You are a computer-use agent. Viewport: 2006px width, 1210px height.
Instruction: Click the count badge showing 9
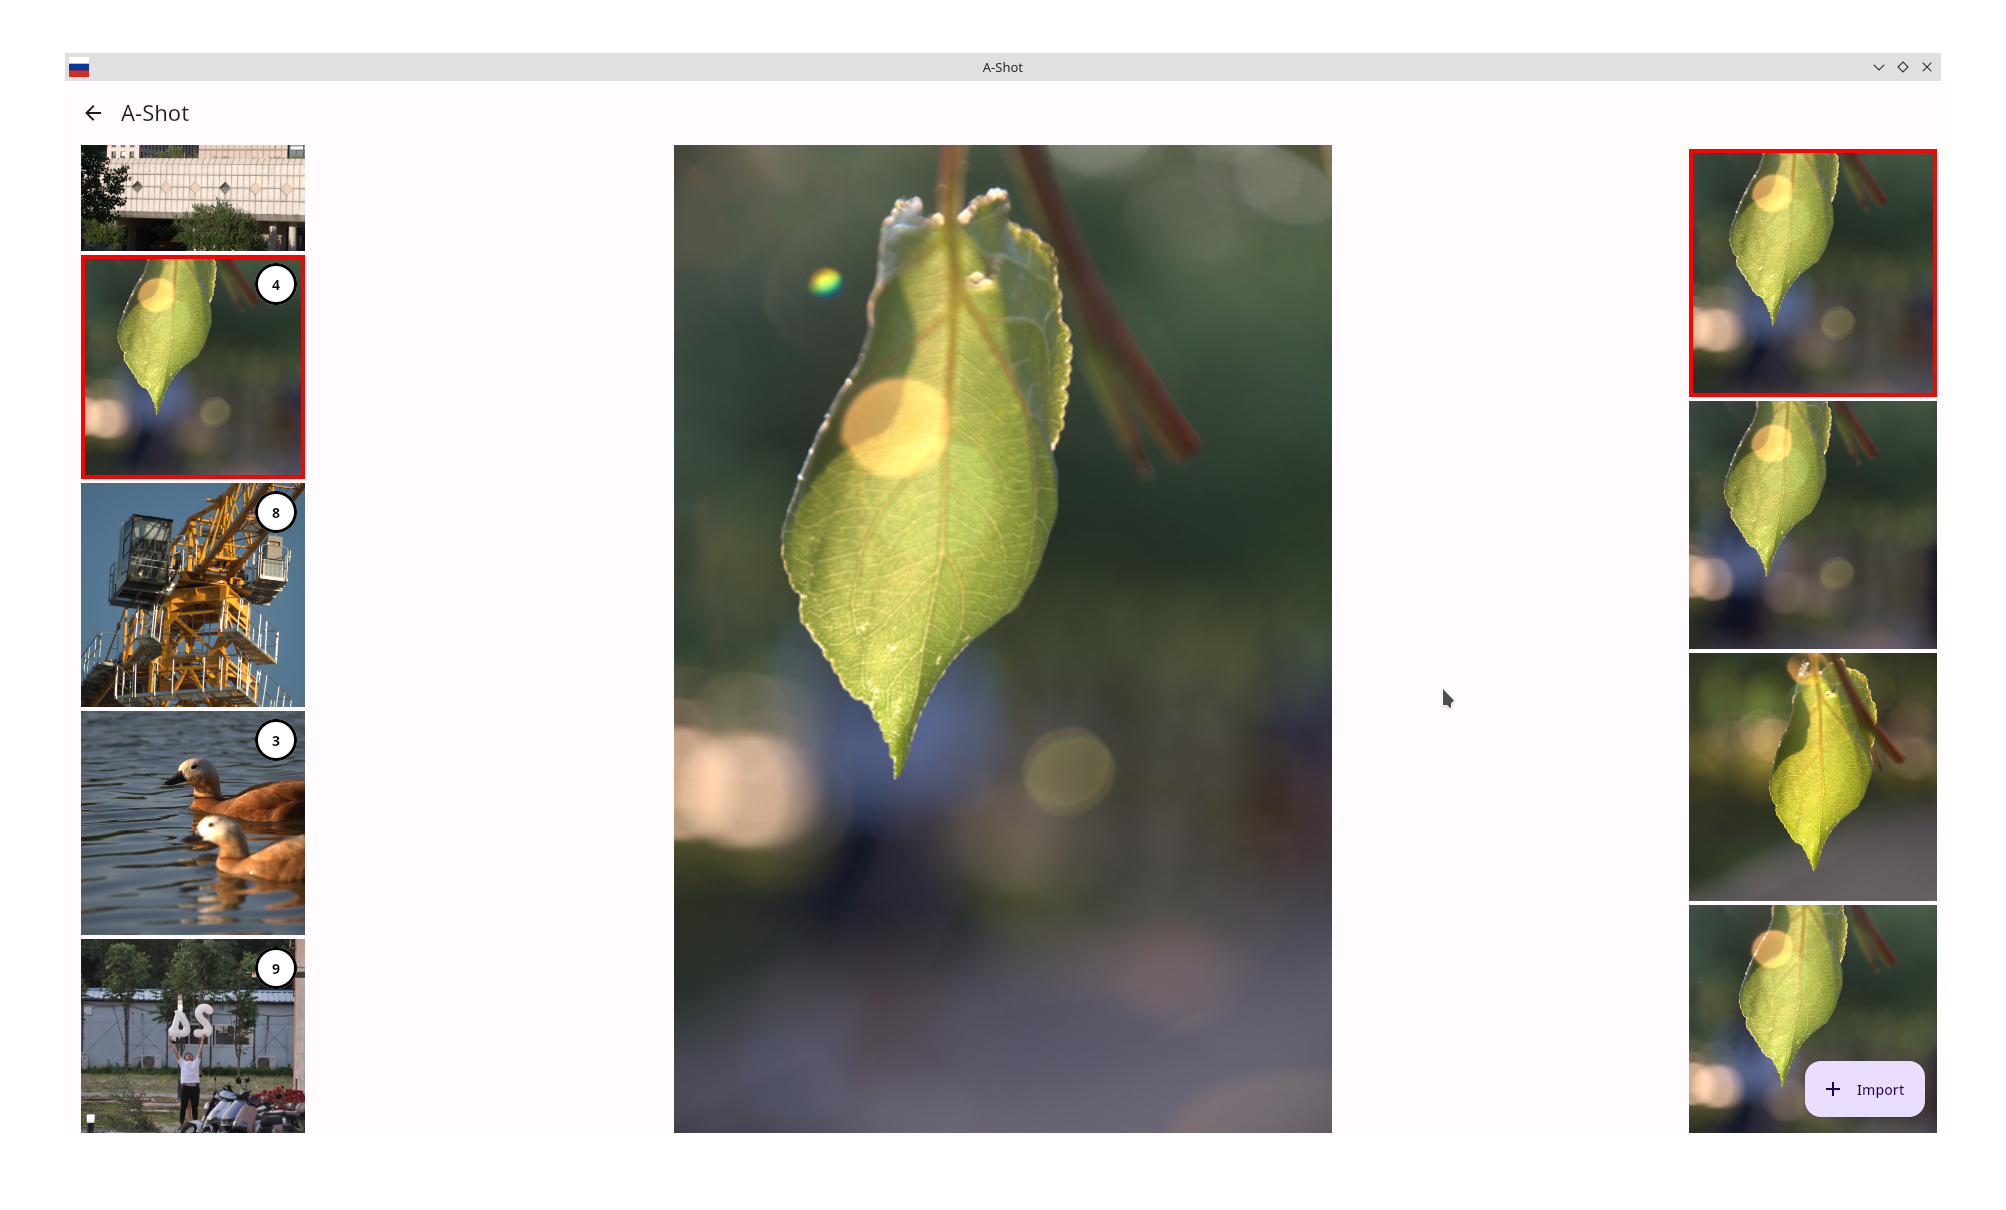pos(276,969)
